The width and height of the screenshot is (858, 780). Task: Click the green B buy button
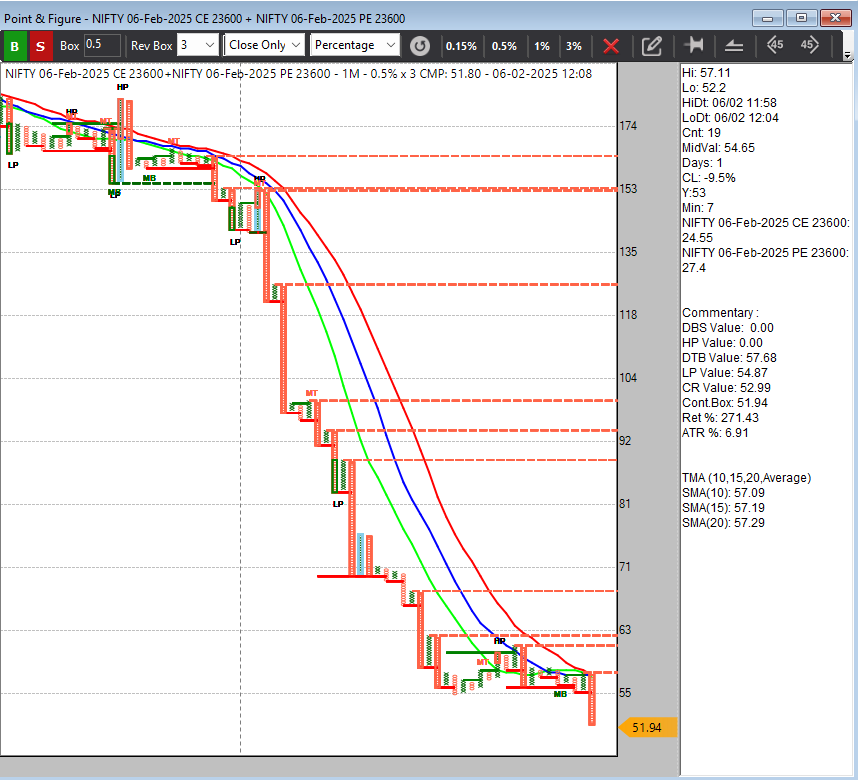tap(15, 46)
